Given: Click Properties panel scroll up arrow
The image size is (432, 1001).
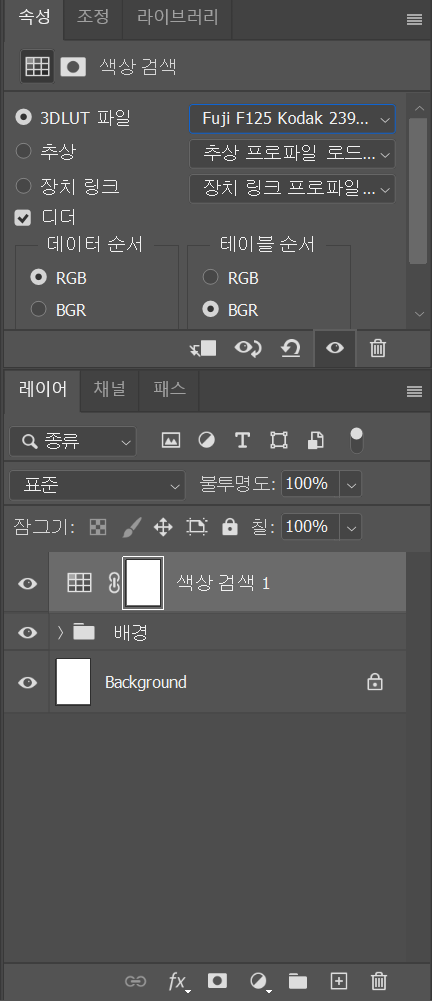Looking at the screenshot, I should [x=419, y=109].
